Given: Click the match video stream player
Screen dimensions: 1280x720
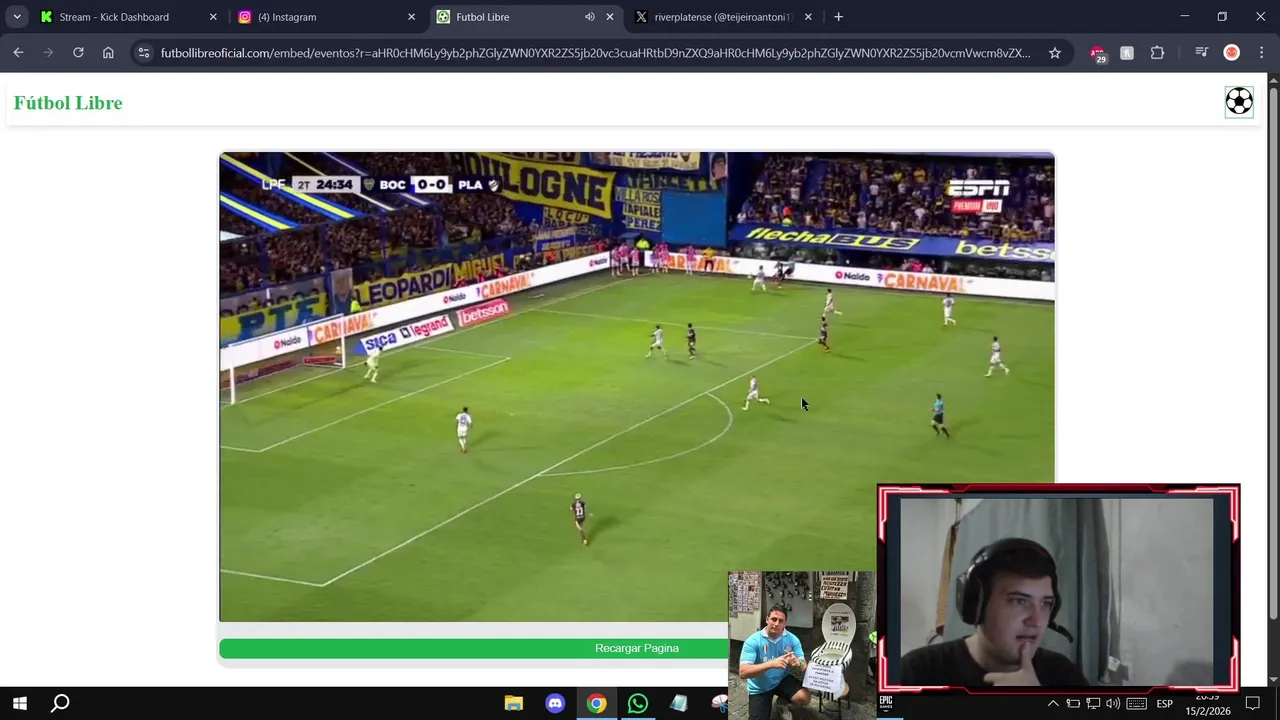Looking at the screenshot, I should point(637,387).
